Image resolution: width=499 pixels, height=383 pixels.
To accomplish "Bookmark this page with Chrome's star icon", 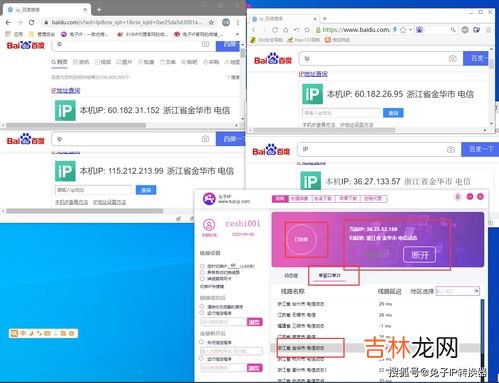I will coord(211,22).
